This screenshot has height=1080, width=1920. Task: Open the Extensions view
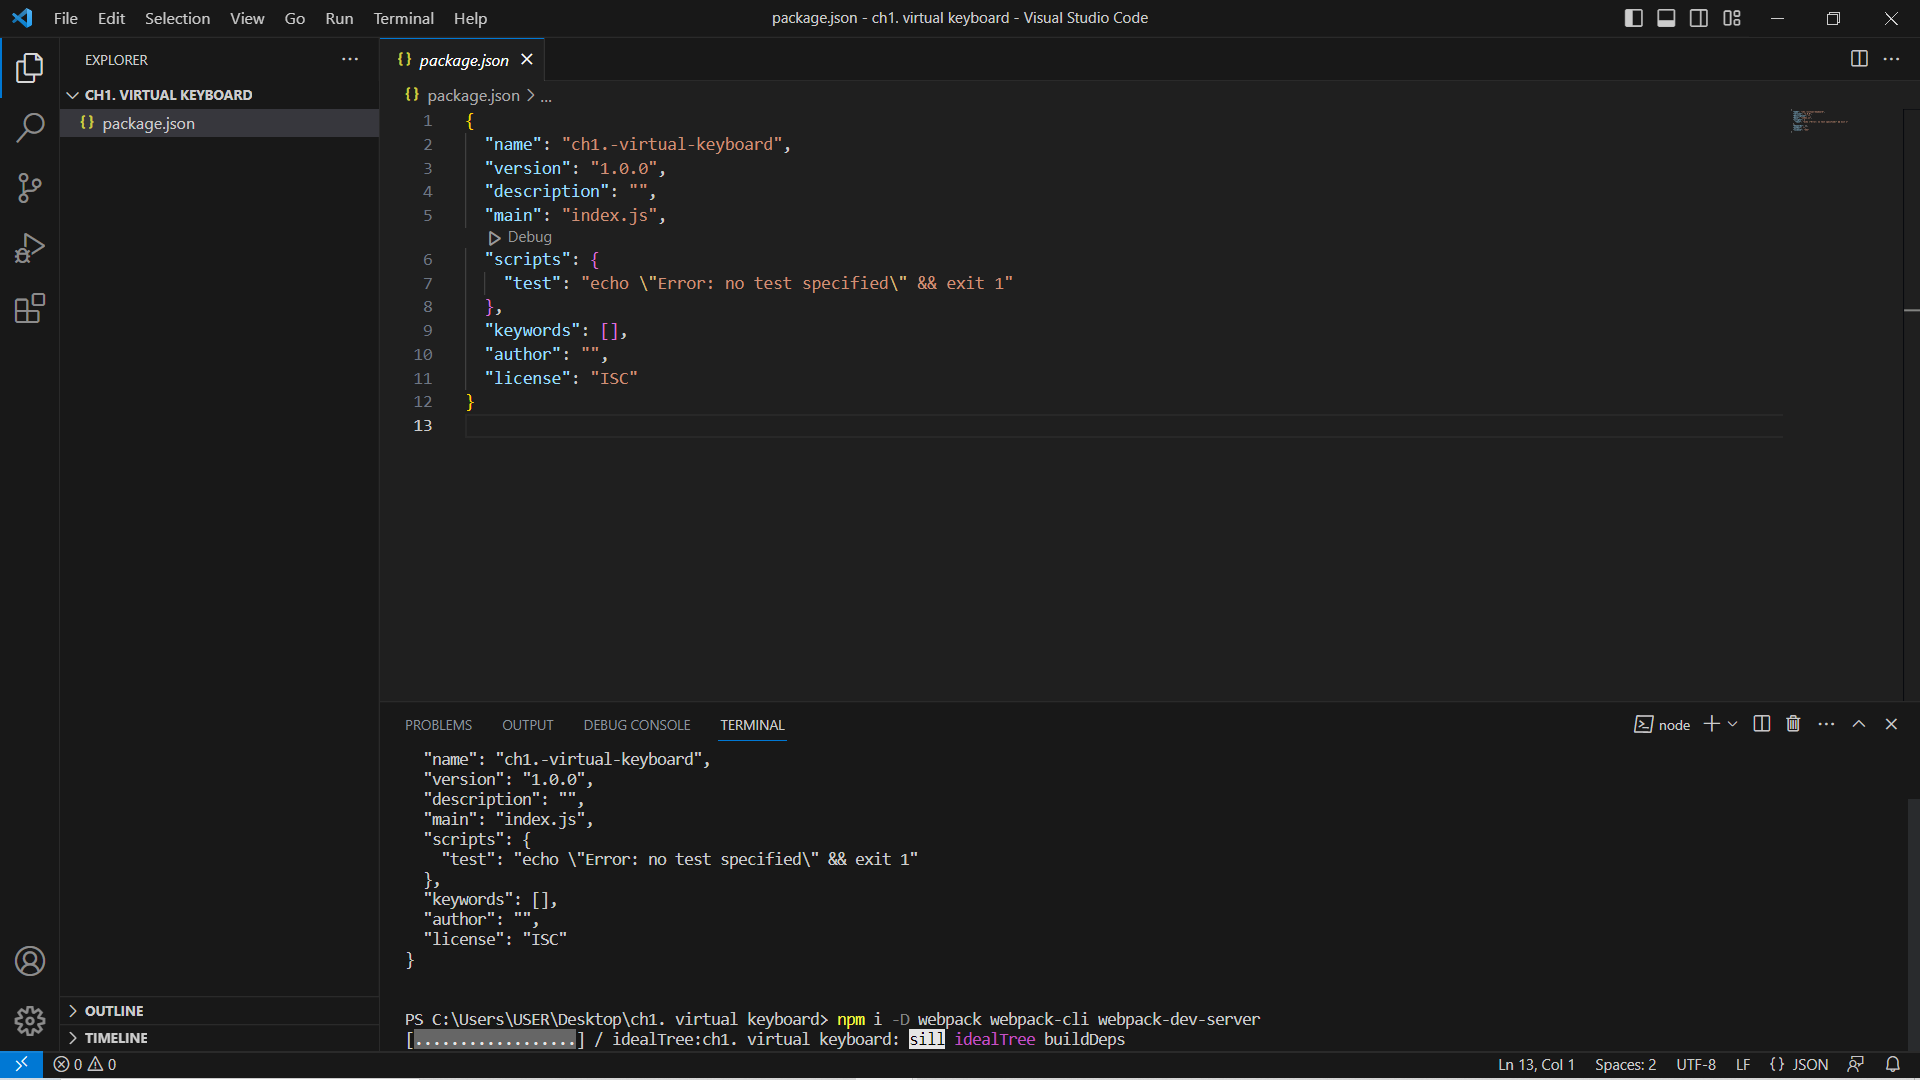coord(30,308)
